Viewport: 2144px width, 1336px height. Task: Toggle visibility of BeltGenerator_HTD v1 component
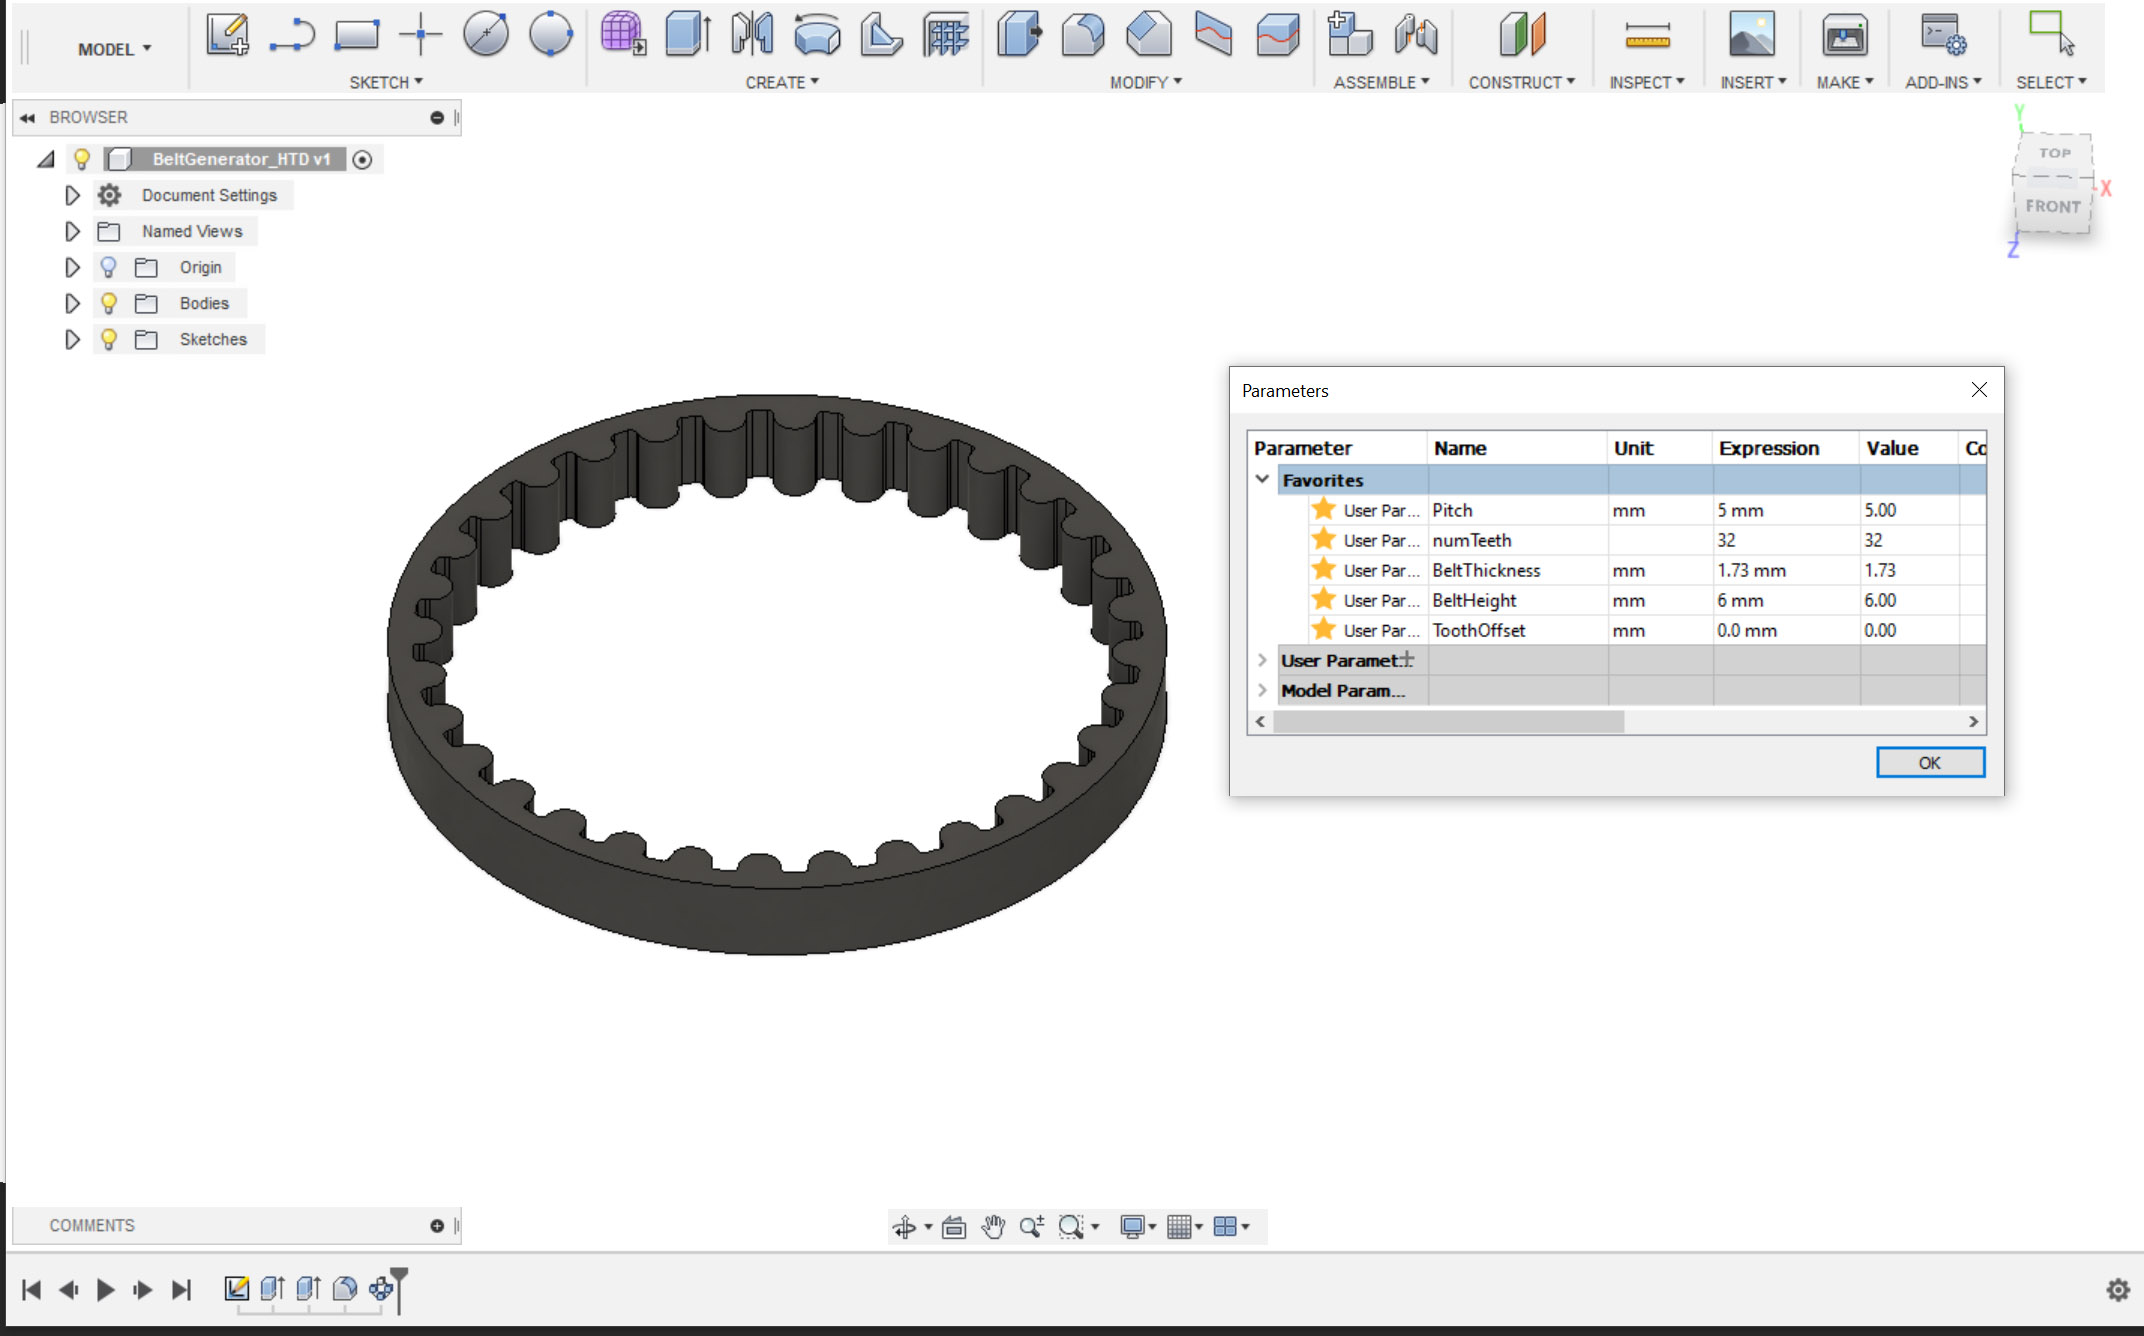click(82, 159)
